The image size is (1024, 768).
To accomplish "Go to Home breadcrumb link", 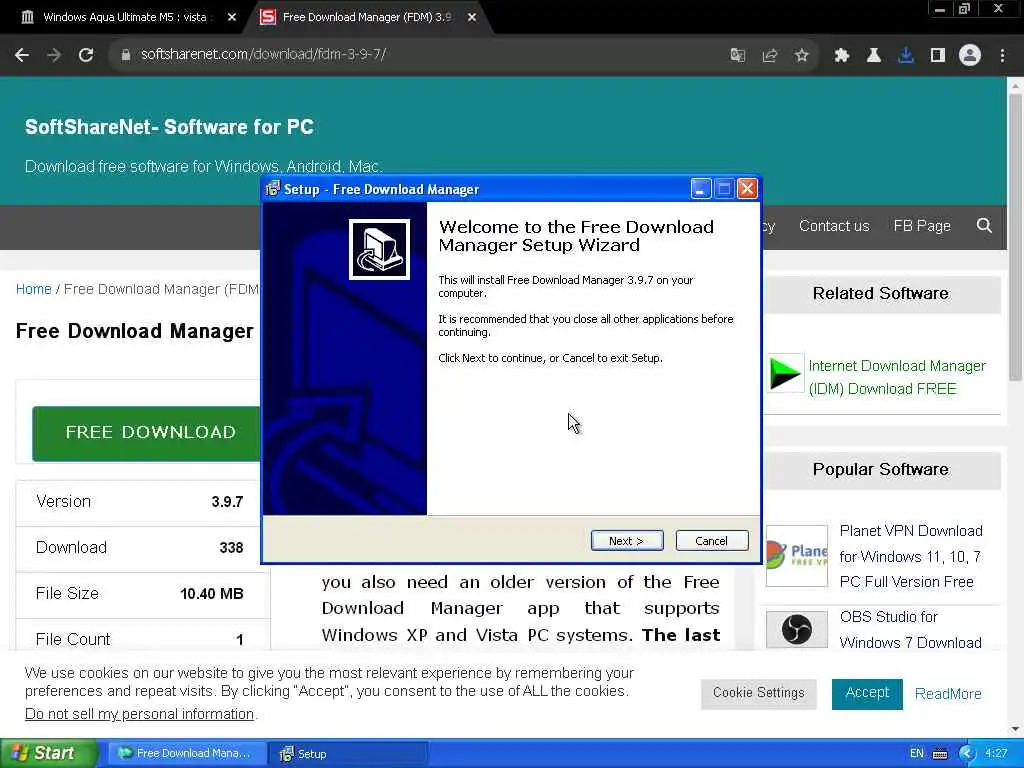I will click(33, 289).
